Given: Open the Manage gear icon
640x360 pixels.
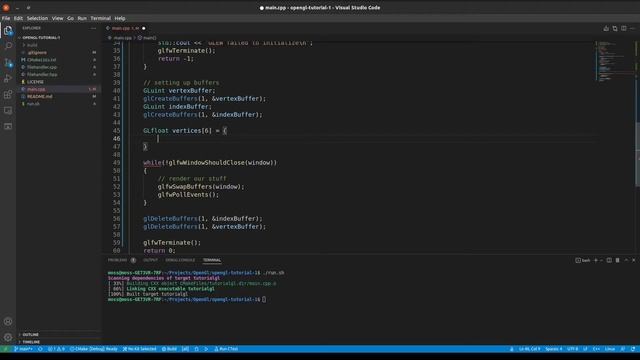Looking at the screenshot, I should 8,337.
